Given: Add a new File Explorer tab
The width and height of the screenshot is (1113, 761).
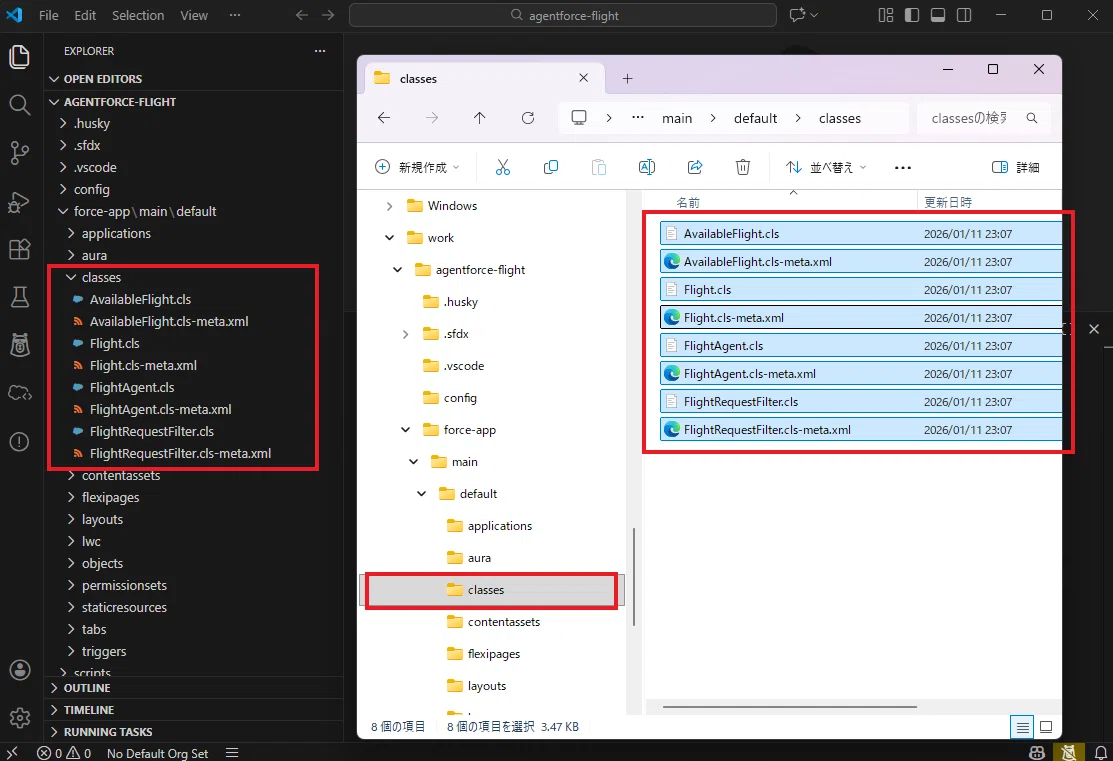Looking at the screenshot, I should point(627,79).
